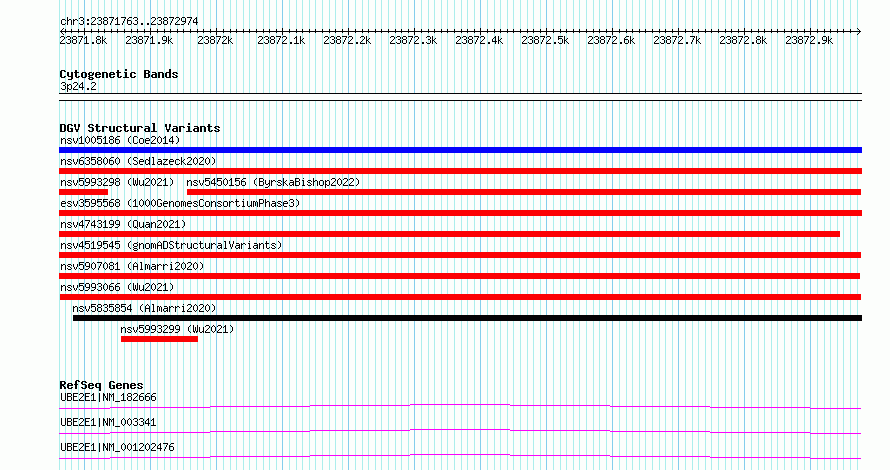
Task: Click ruler position 23872.2k
Action: pyautogui.click(x=347, y=40)
